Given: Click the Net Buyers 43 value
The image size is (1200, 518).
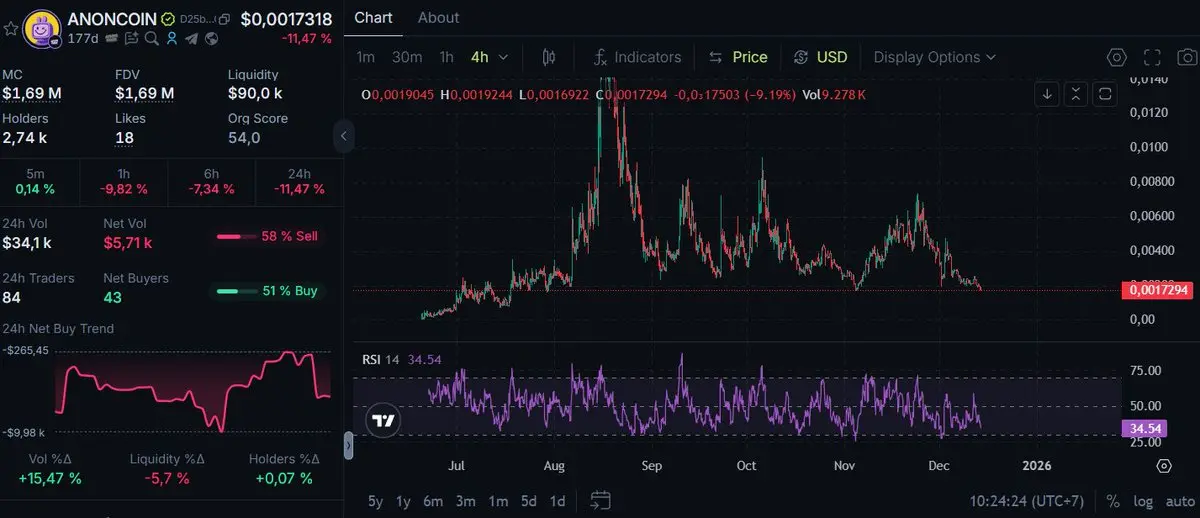Looking at the screenshot, I should tap(115, 298).
